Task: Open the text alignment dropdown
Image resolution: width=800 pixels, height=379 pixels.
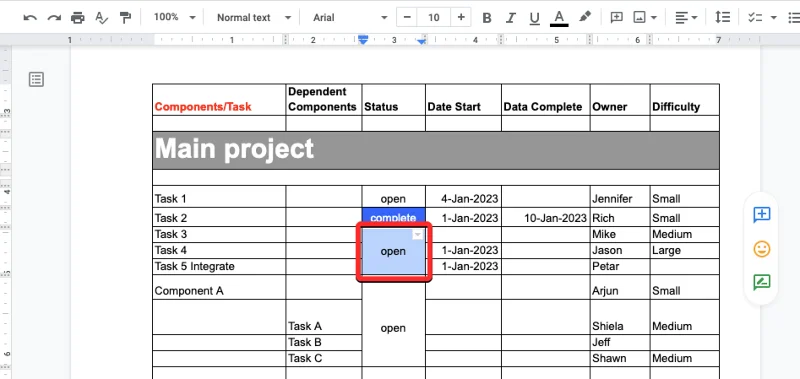Action: [686, 18]
